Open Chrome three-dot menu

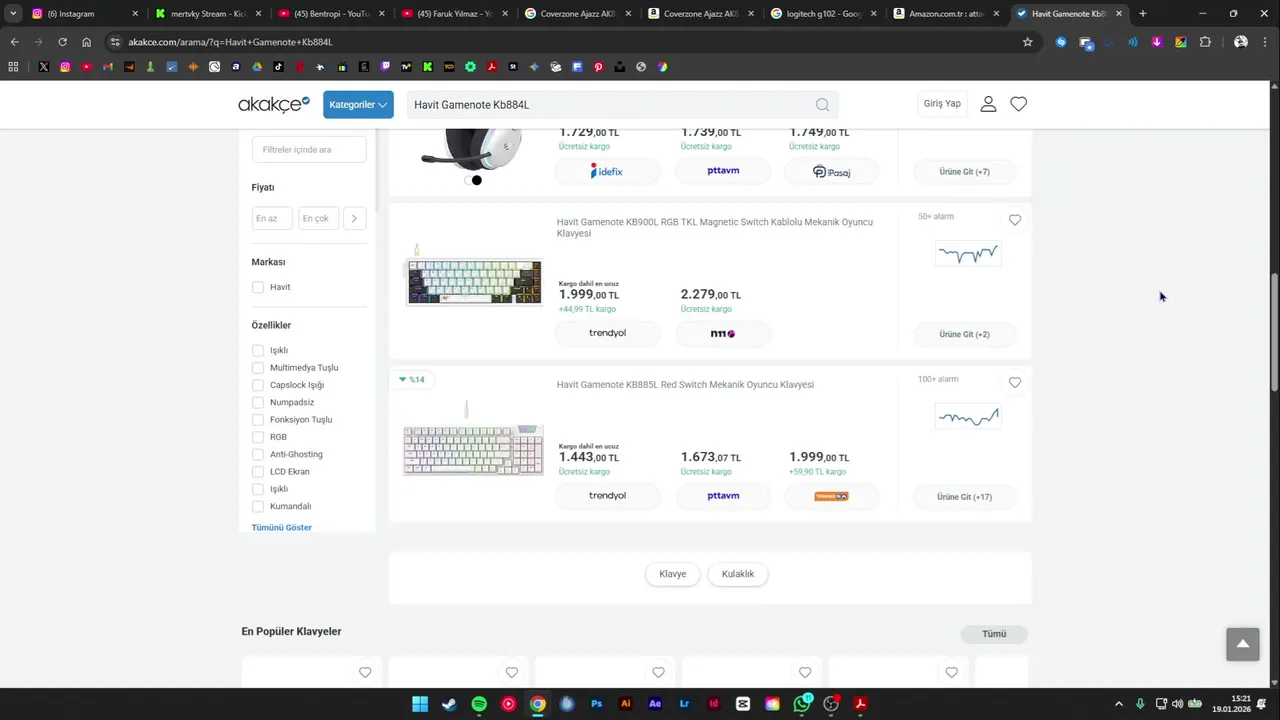tap(1267, 42)
